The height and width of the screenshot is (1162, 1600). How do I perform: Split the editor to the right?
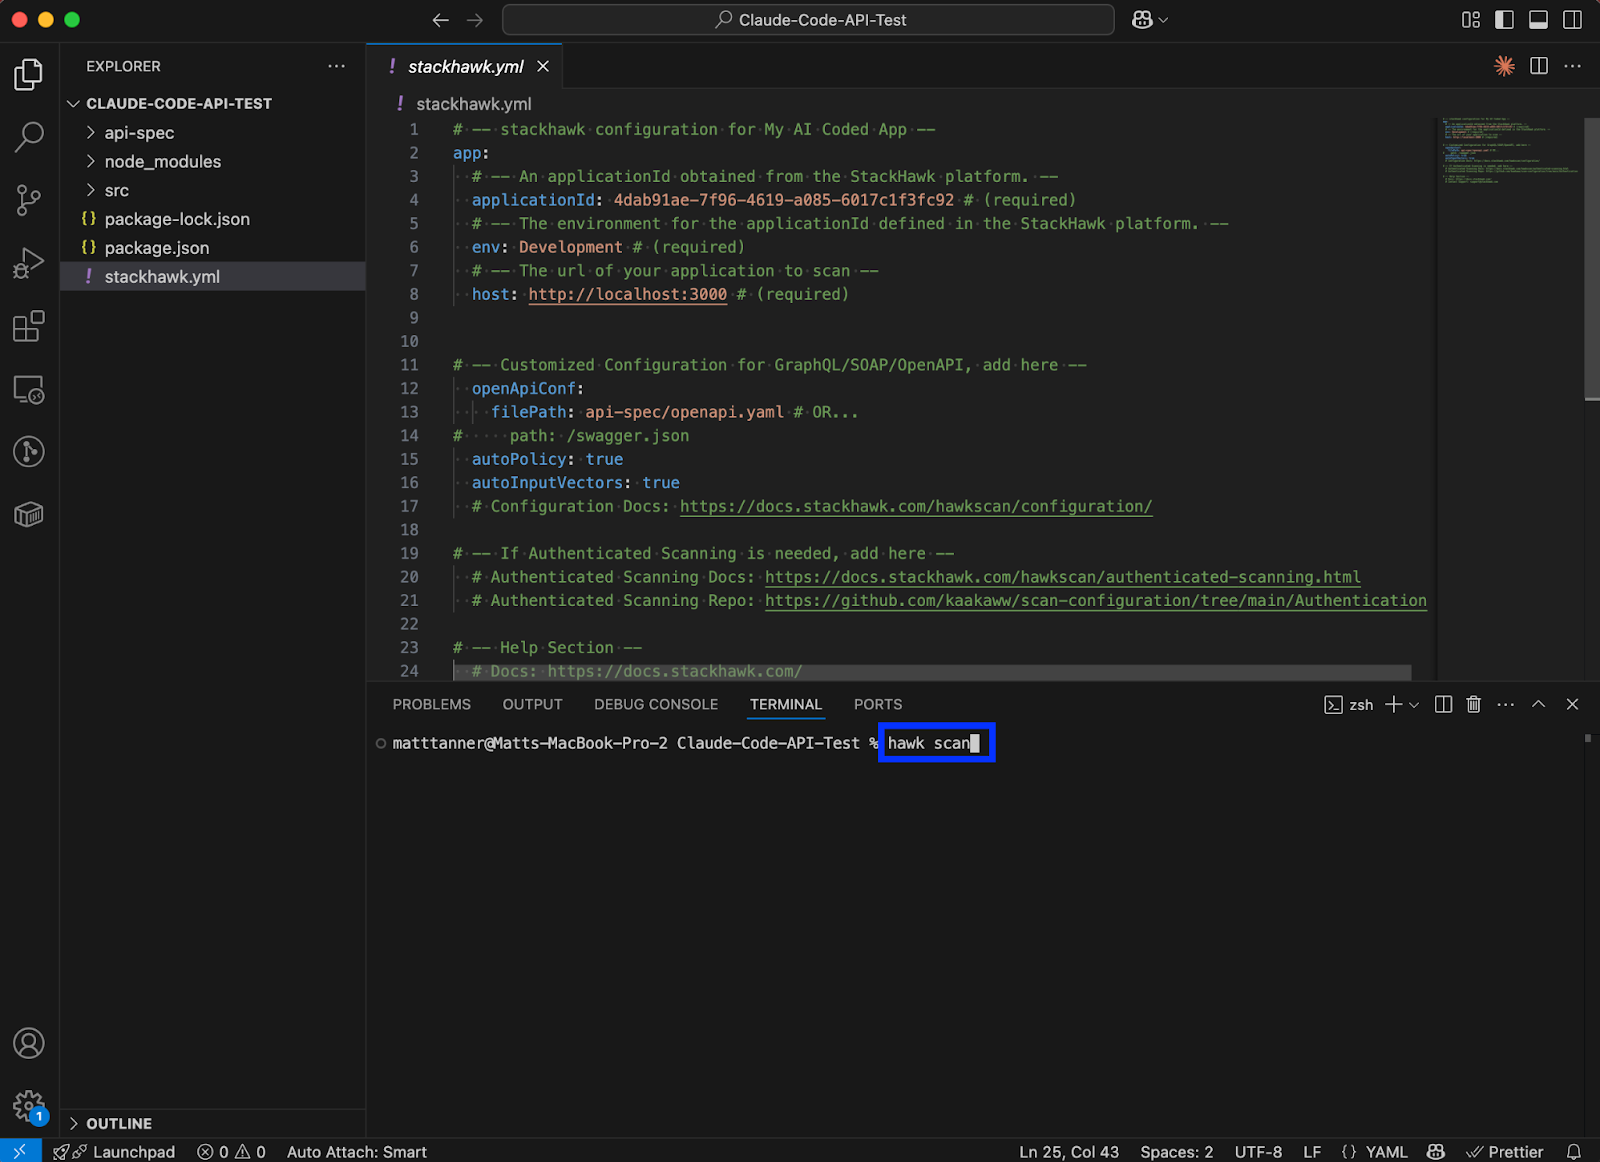tap(1539, 66)
